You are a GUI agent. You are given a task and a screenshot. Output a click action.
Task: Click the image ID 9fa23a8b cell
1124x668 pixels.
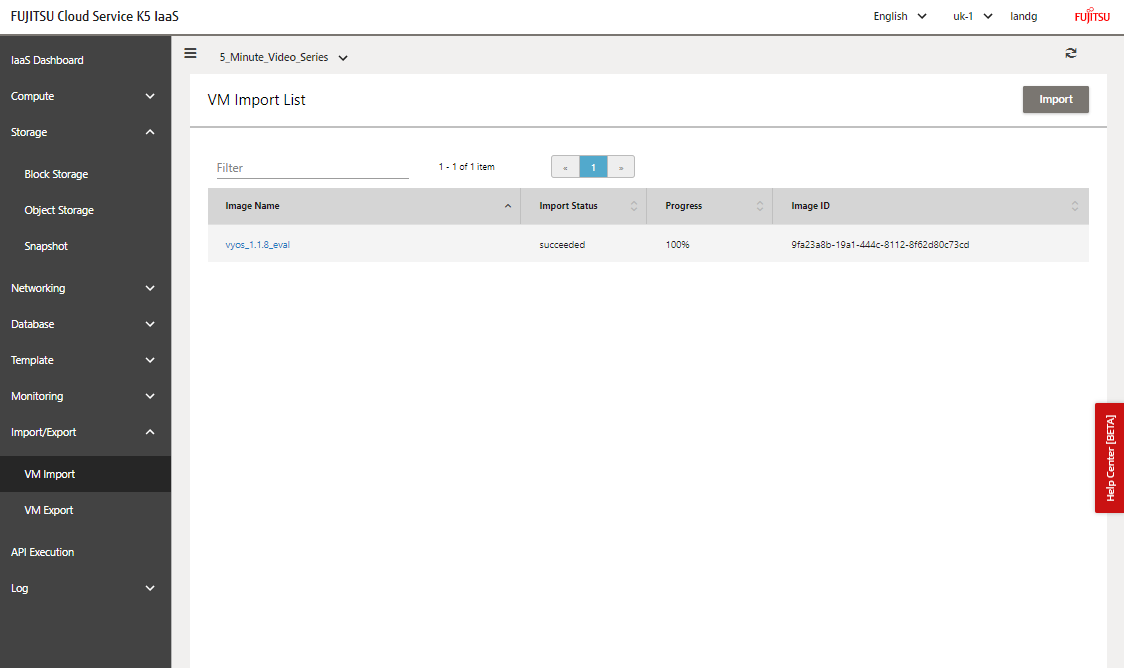(880, 244)
